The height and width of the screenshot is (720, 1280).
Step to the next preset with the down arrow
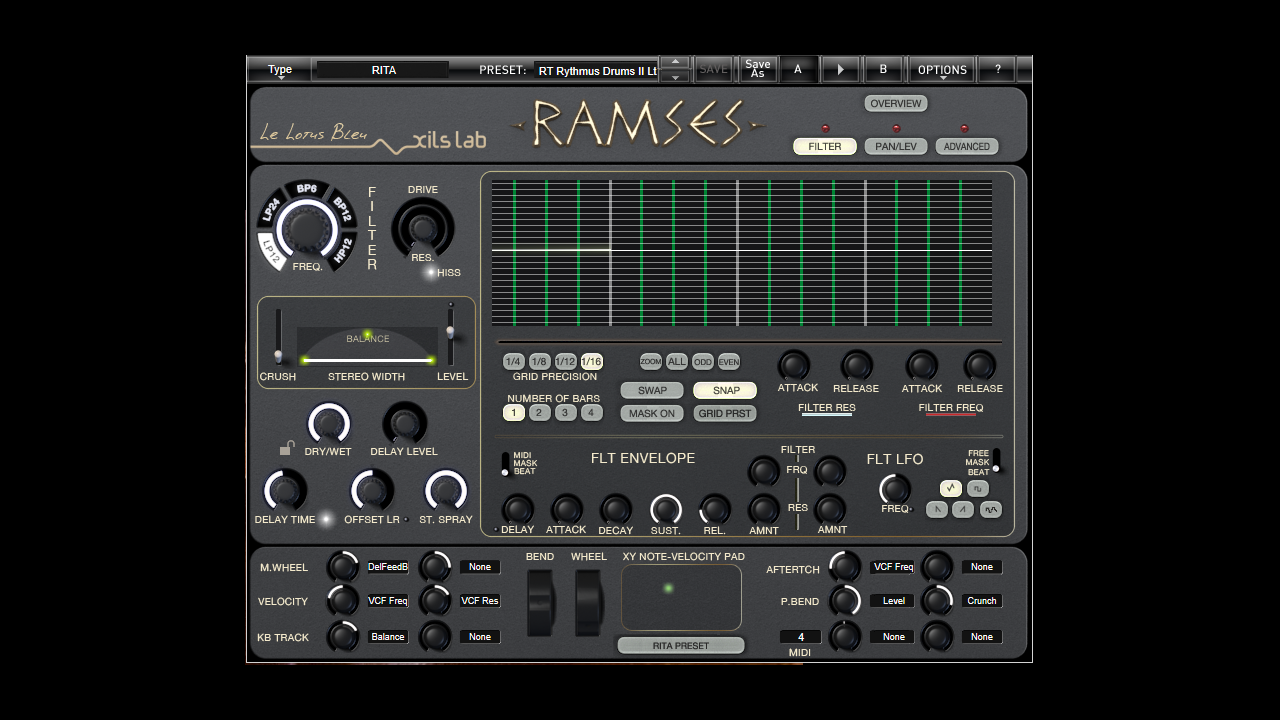676,76
